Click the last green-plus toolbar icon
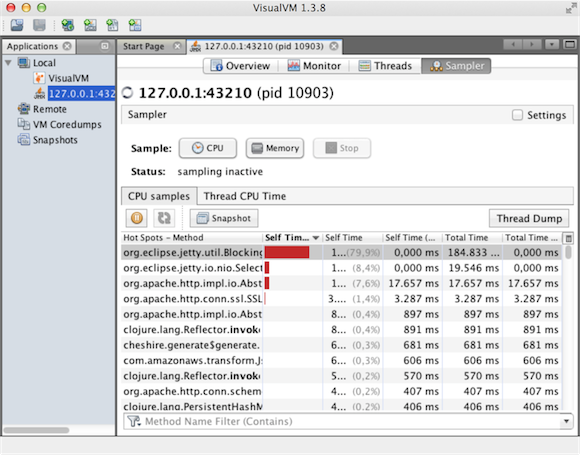The width and height of the screenshot is (580, 455). (x=135, y=25)
